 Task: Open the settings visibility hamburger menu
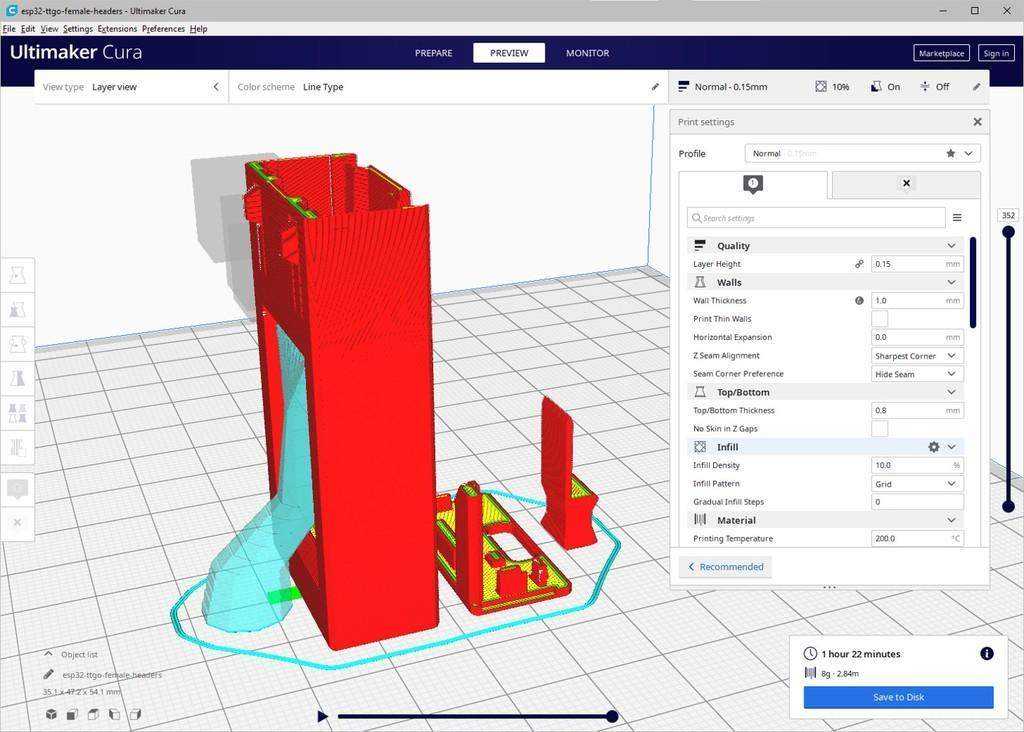(x=957, y=217)
